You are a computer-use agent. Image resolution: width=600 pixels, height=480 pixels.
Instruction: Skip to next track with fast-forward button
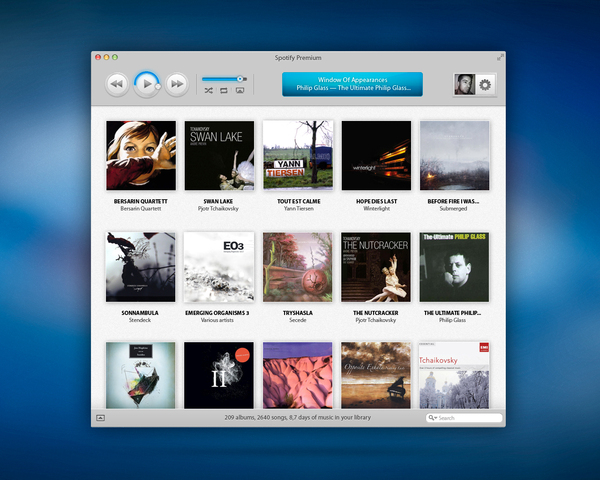click(176, 84)
